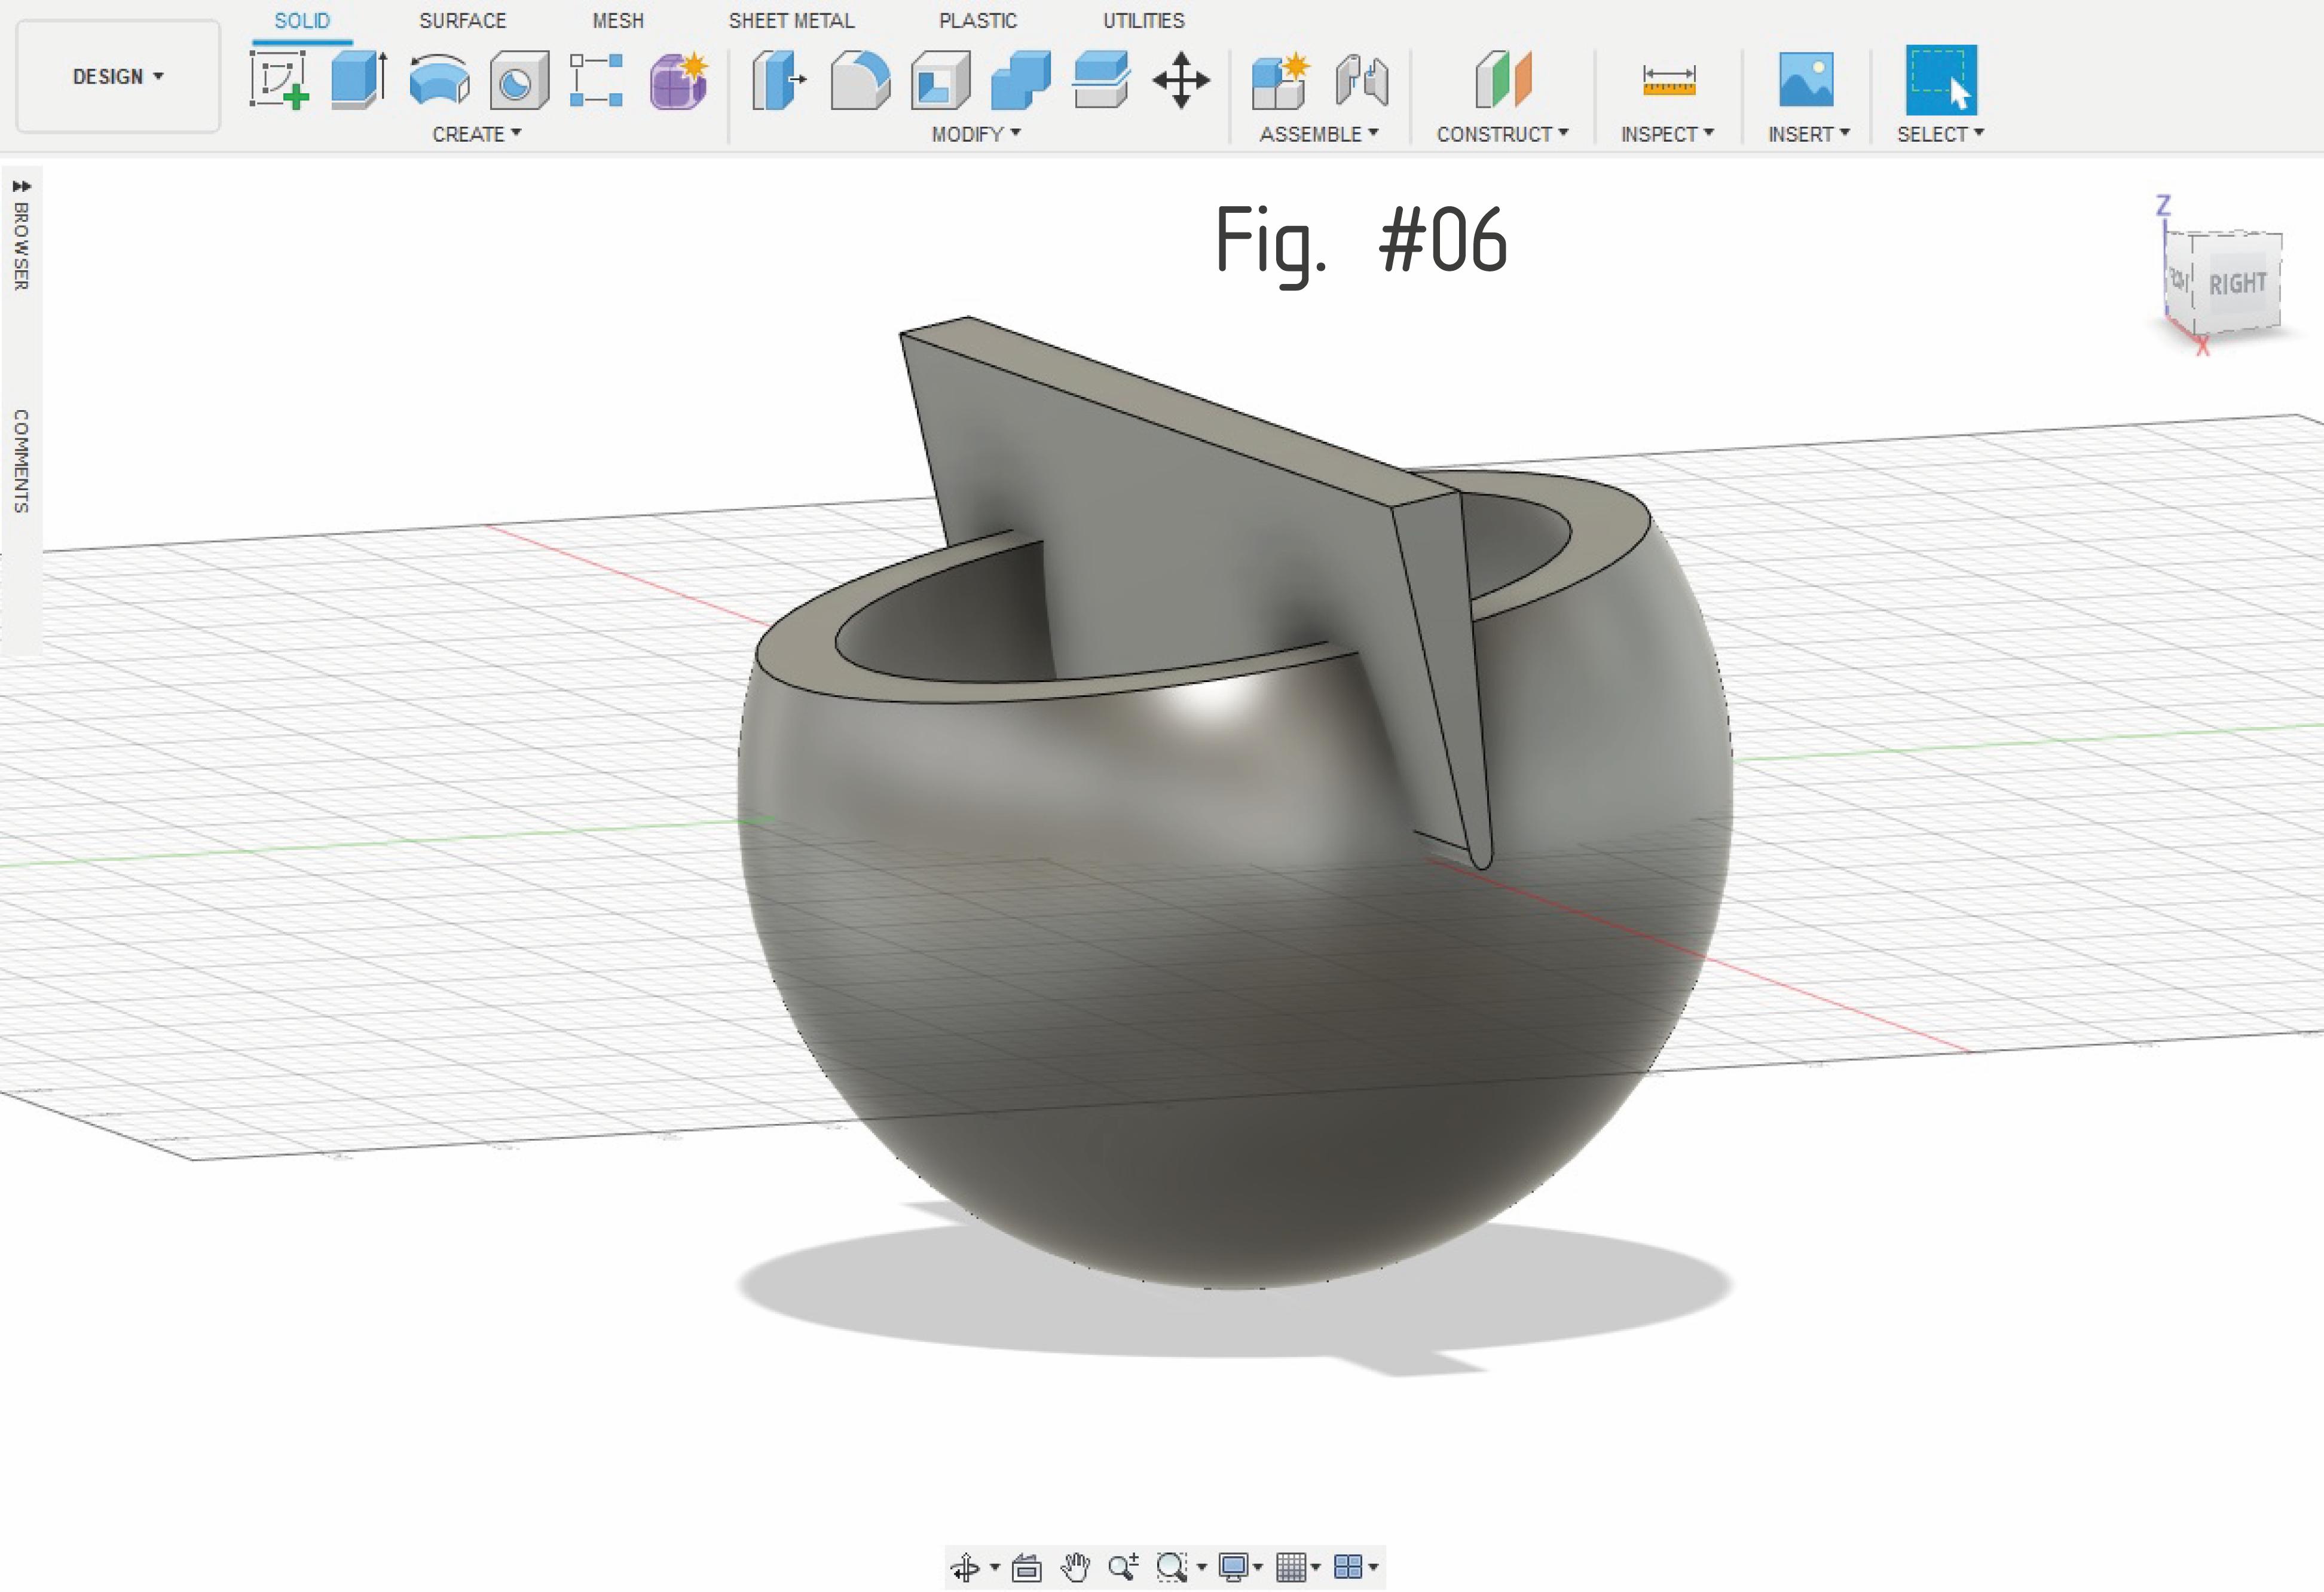The height and width of the screenshot is (1592, 2324).
Task: Select the Rectangular Pattern tool
Action: [596, 80]
